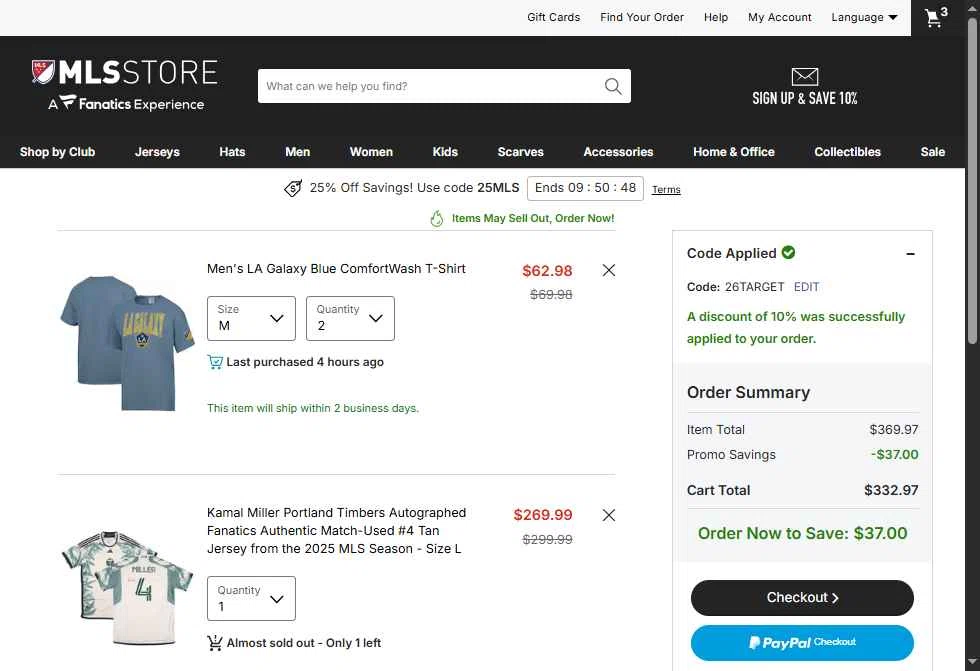
Task: Open the Jerseys menu
Action: pos(157,152)
